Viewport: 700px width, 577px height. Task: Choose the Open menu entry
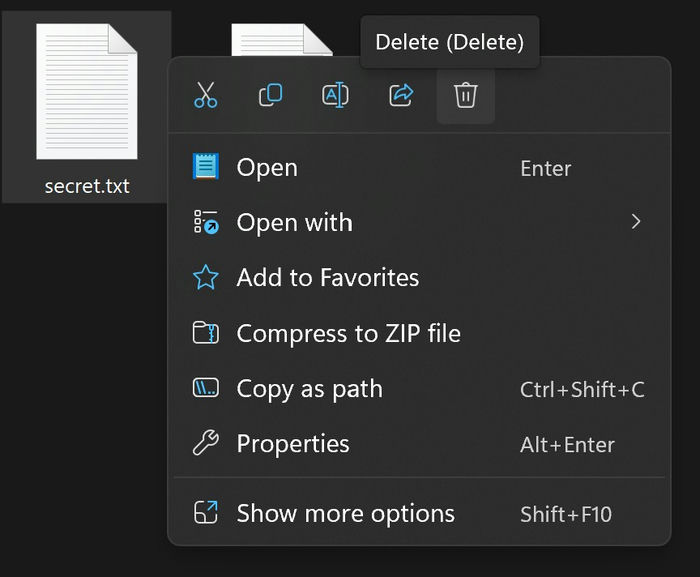tap(267, 168)
